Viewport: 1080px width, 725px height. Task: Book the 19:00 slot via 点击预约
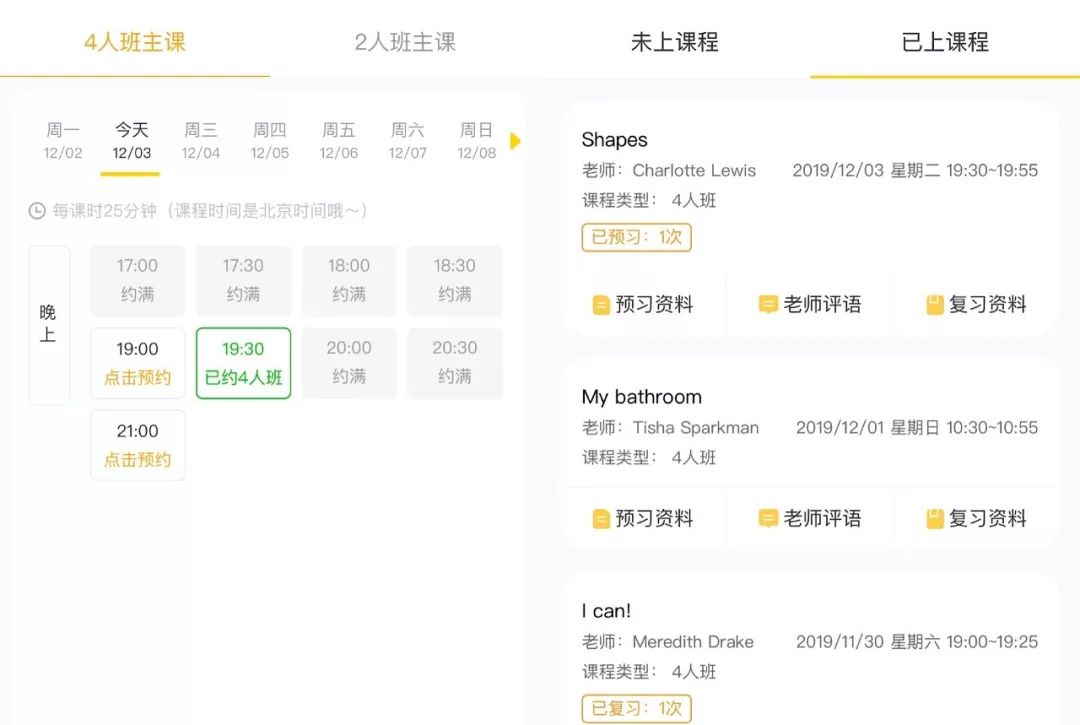click(x=137, y=362)
